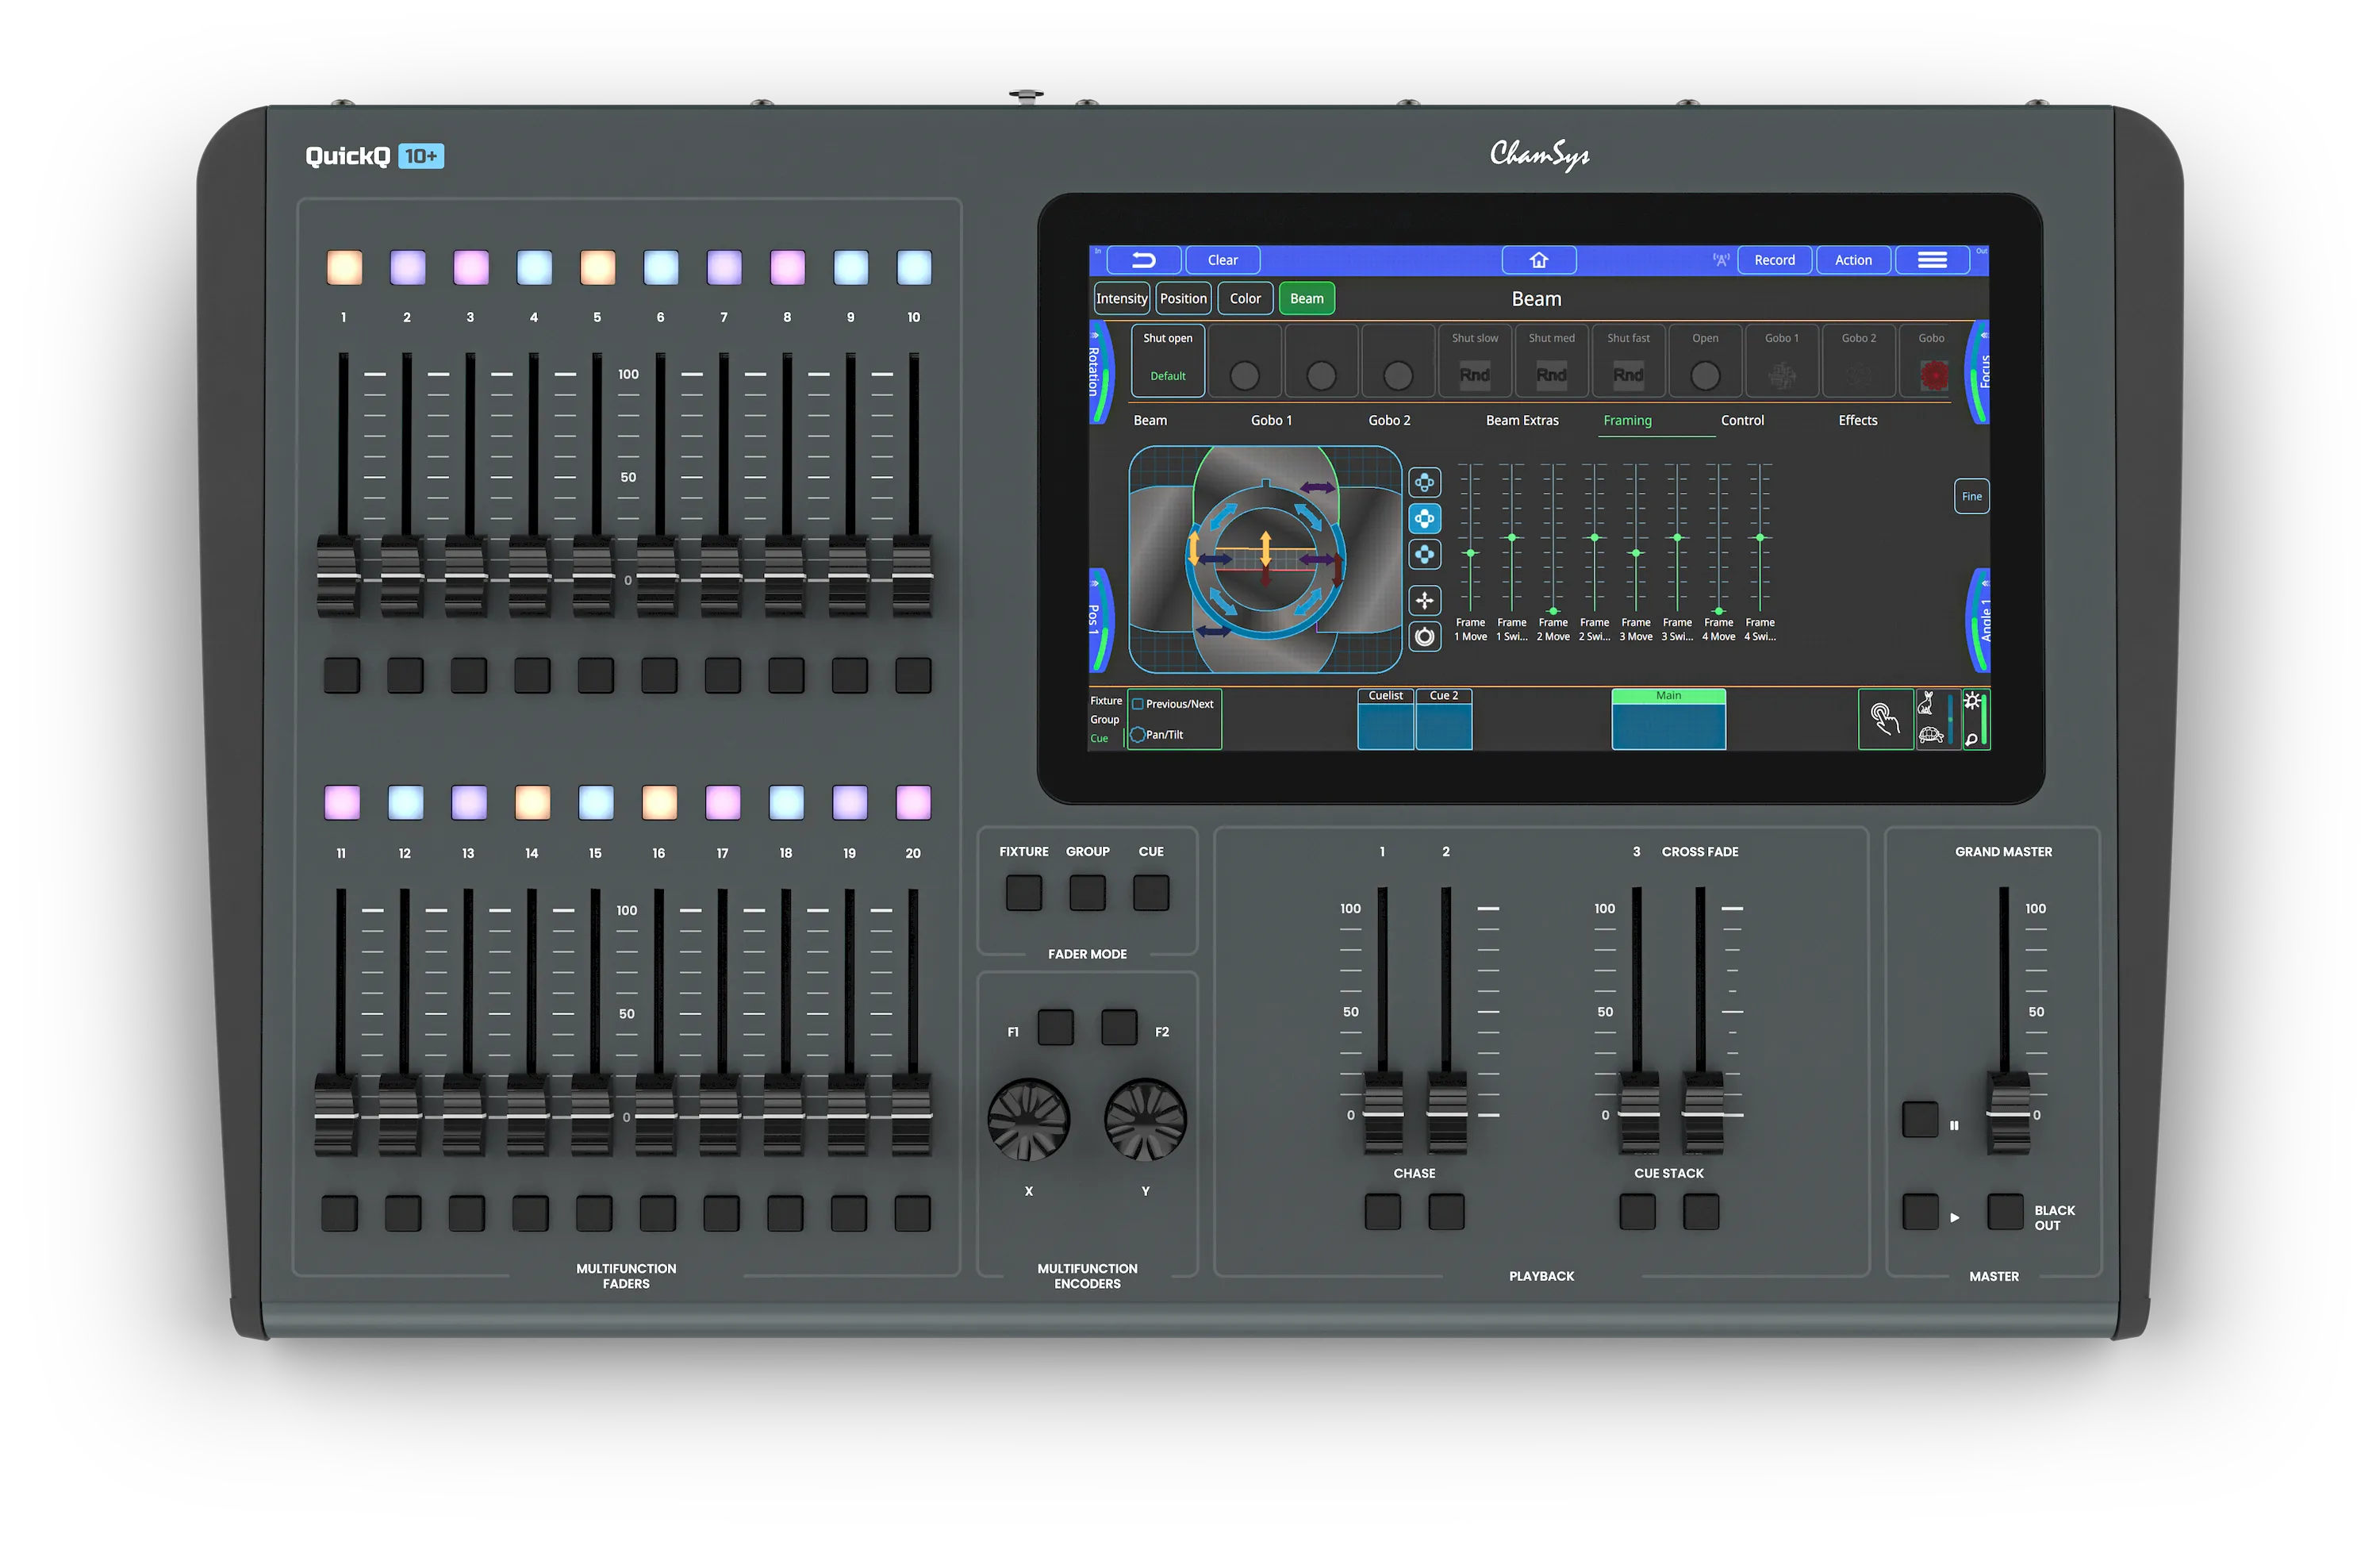Screen dimensions: 2380x1553
Task: Tap the rabbit fast-speed icon
Action: [1926, 703]
